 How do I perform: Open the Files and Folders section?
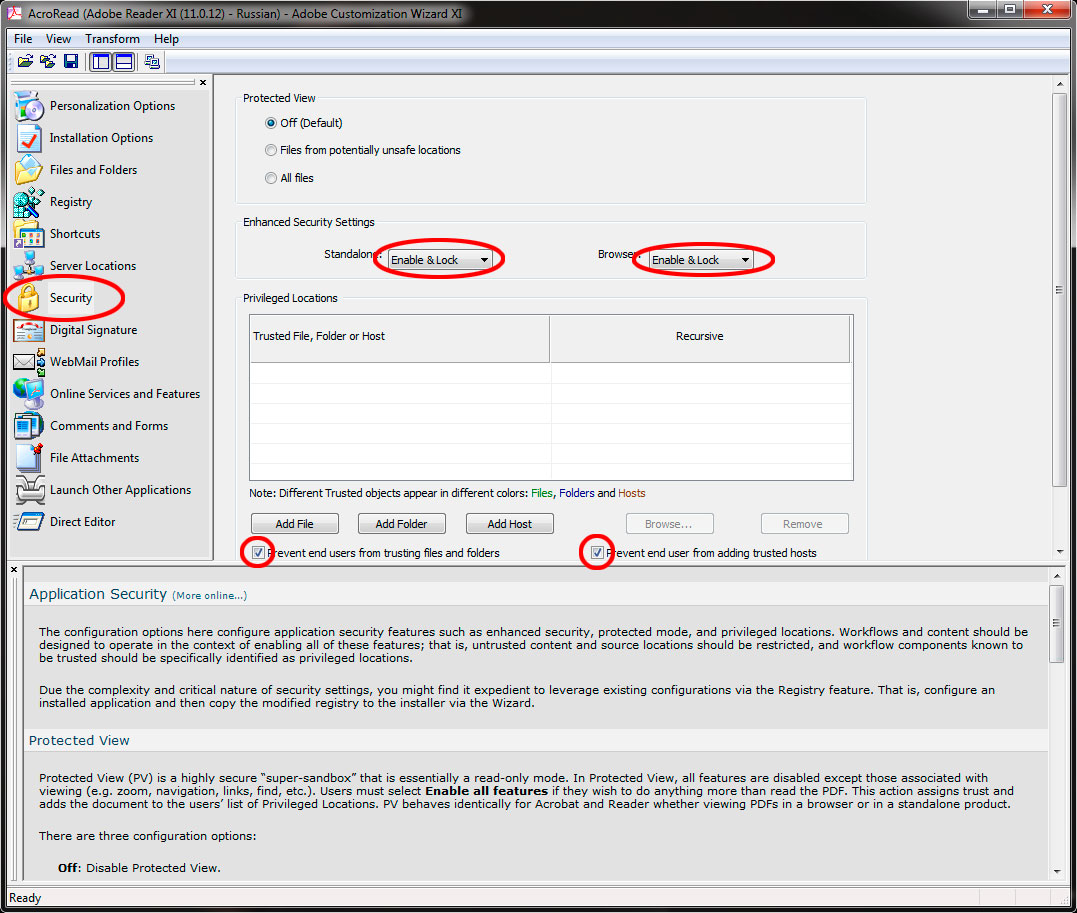pyautogui.click(x=76, y=170)
